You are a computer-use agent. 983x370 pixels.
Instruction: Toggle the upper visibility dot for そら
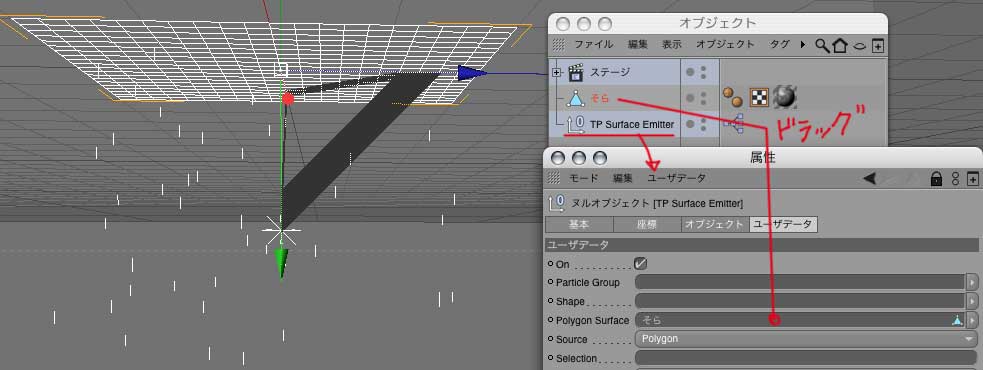[703, 94]
